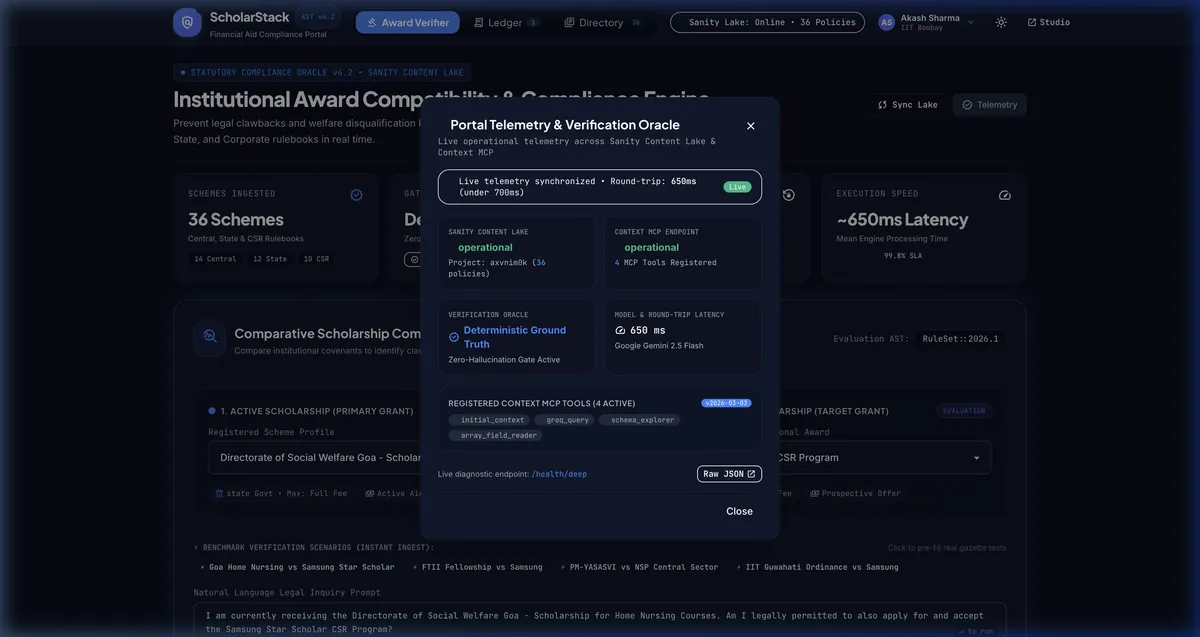Click the initial_context MCP tool chip
This screenshot has height=637, width=1200.
(x=487, y=420)
